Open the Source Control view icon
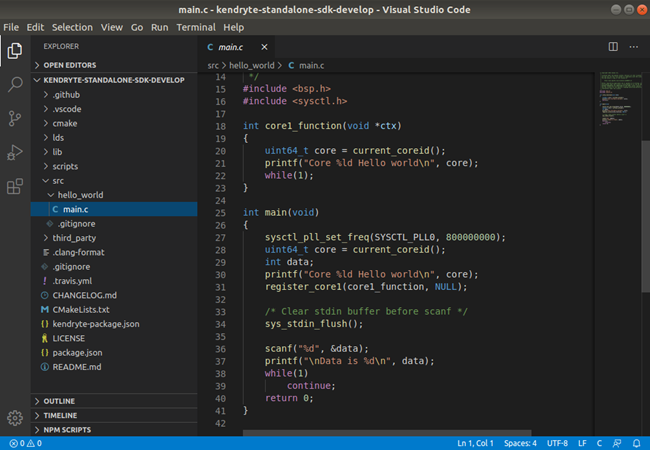The width and height of the screenshot is (650, 450). [x=15, y=119]
